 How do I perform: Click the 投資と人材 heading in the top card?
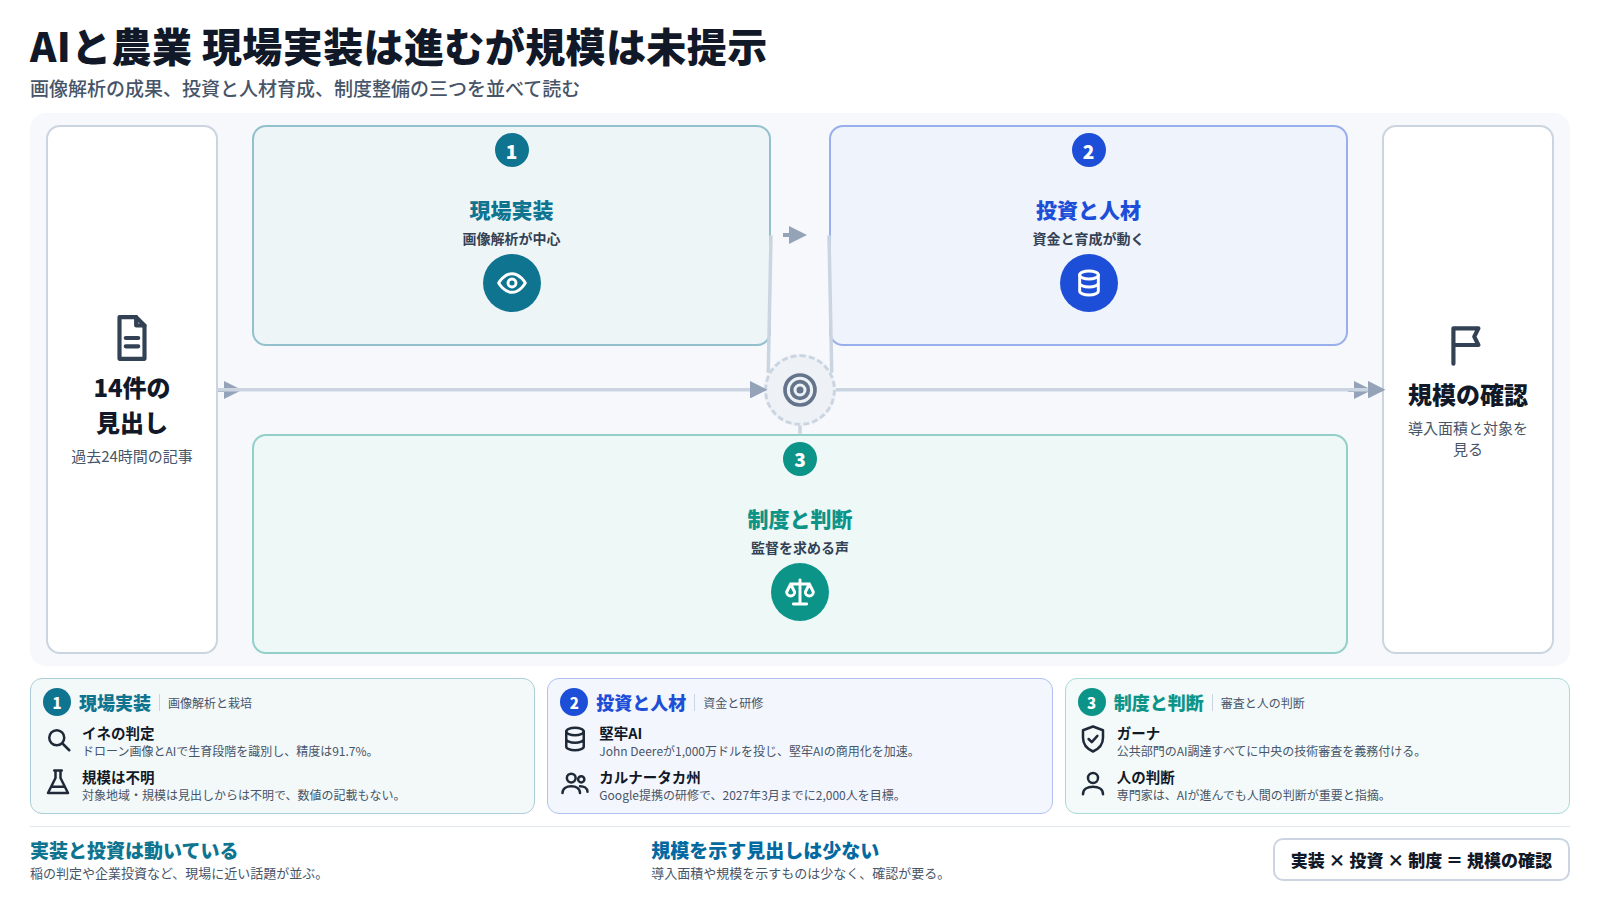[x=1089, y=211]
